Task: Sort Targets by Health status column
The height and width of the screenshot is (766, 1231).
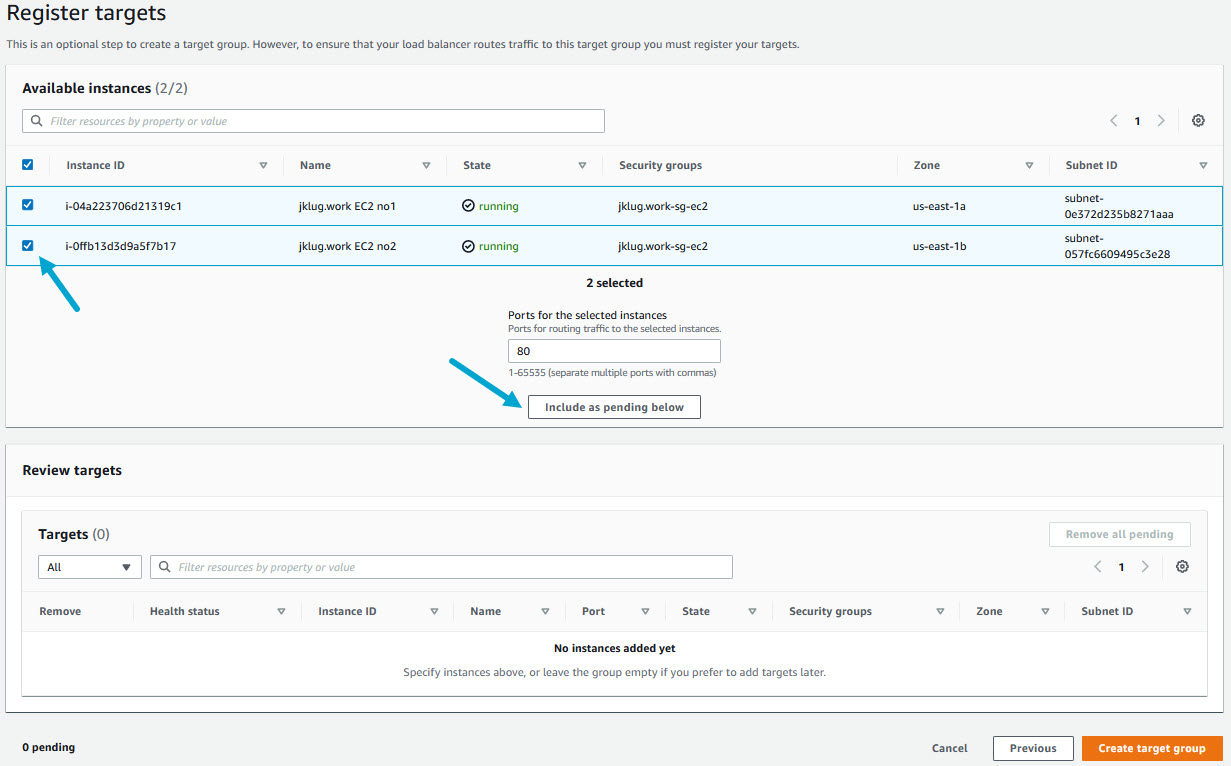Action: point(281,611)
